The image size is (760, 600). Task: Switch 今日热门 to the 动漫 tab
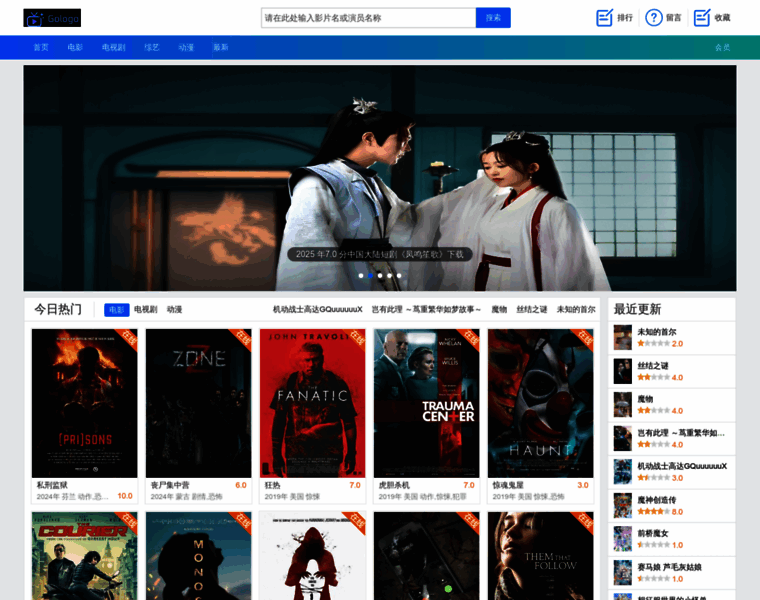pyautogui.click(x=174, y=310)
